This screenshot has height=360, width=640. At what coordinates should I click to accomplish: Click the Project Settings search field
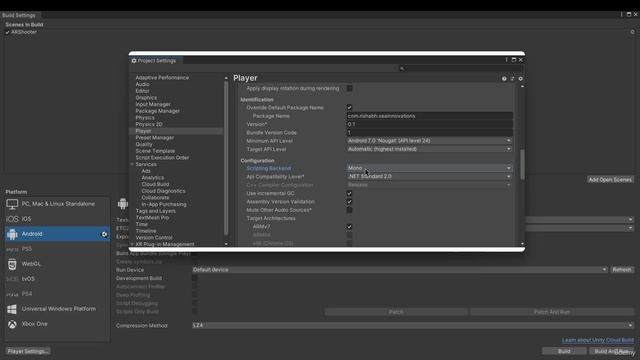[x=460, y=69]
